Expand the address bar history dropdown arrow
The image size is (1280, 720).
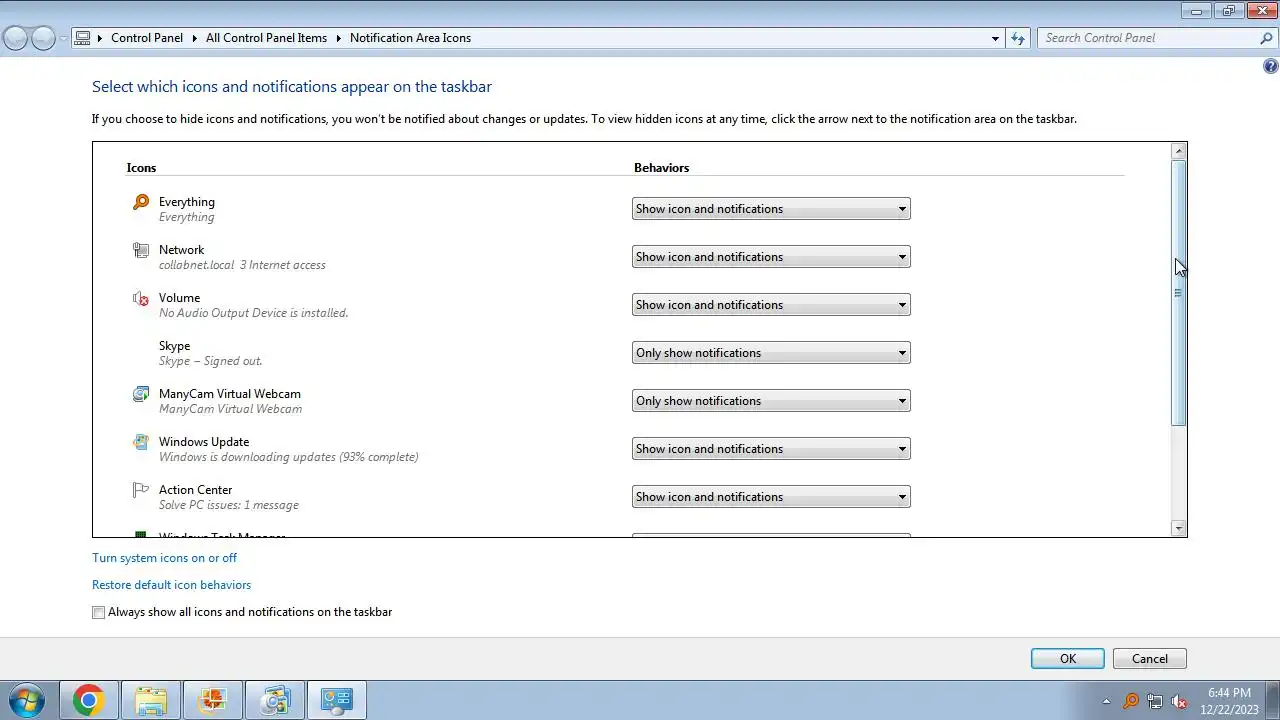click(x=995, y=38)
